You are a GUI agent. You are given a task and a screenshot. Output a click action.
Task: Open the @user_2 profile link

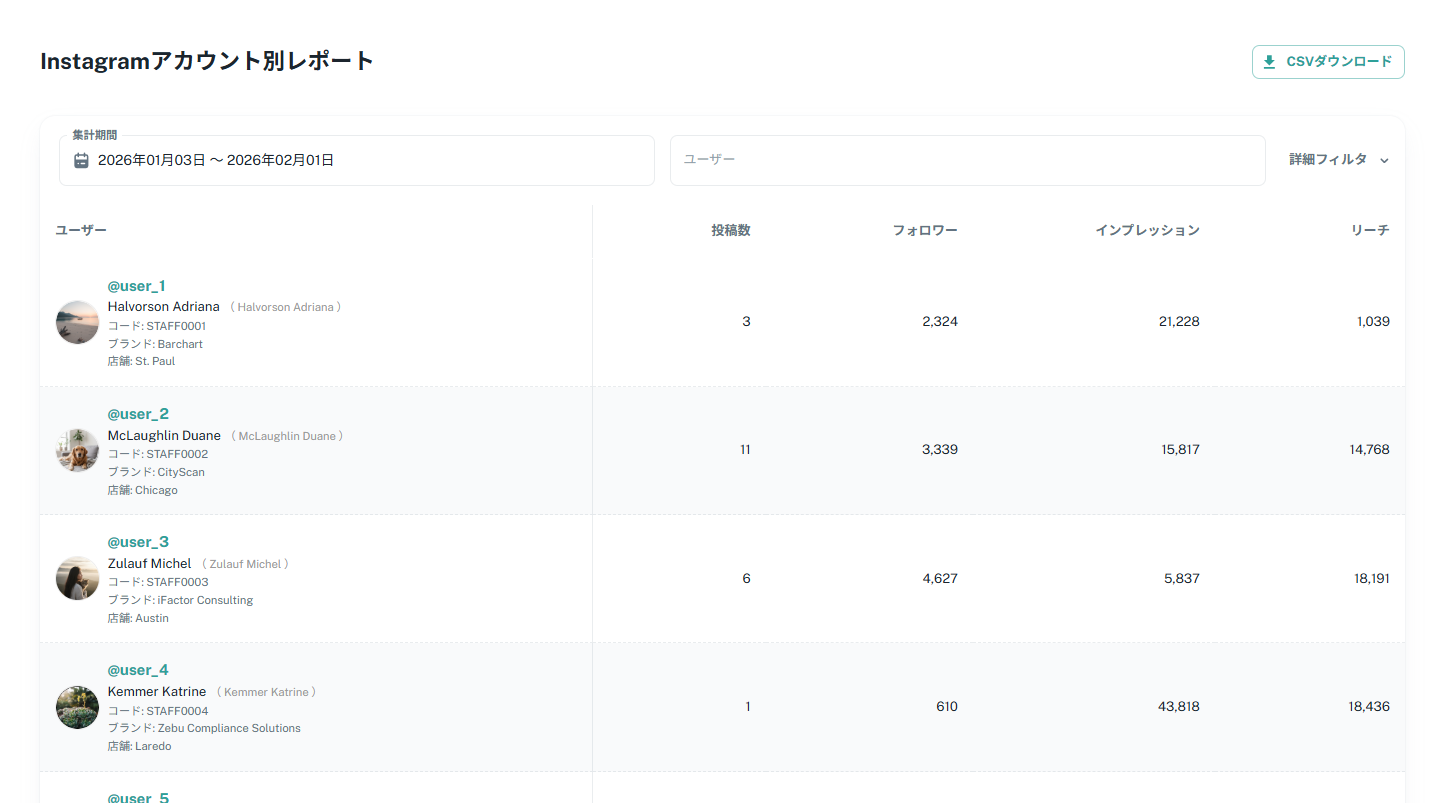click(x=138, y=414)
